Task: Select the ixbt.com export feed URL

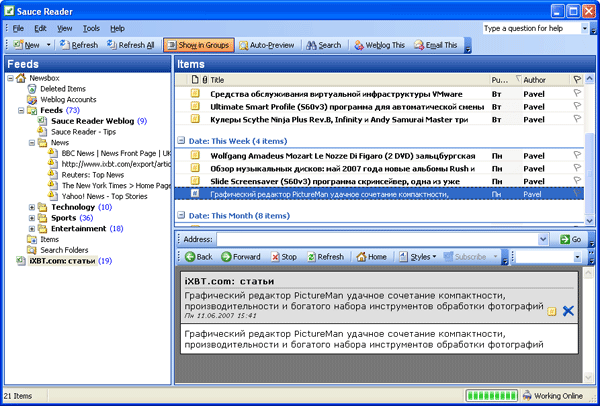Action: pyautogui.click(x=116, y=164)
